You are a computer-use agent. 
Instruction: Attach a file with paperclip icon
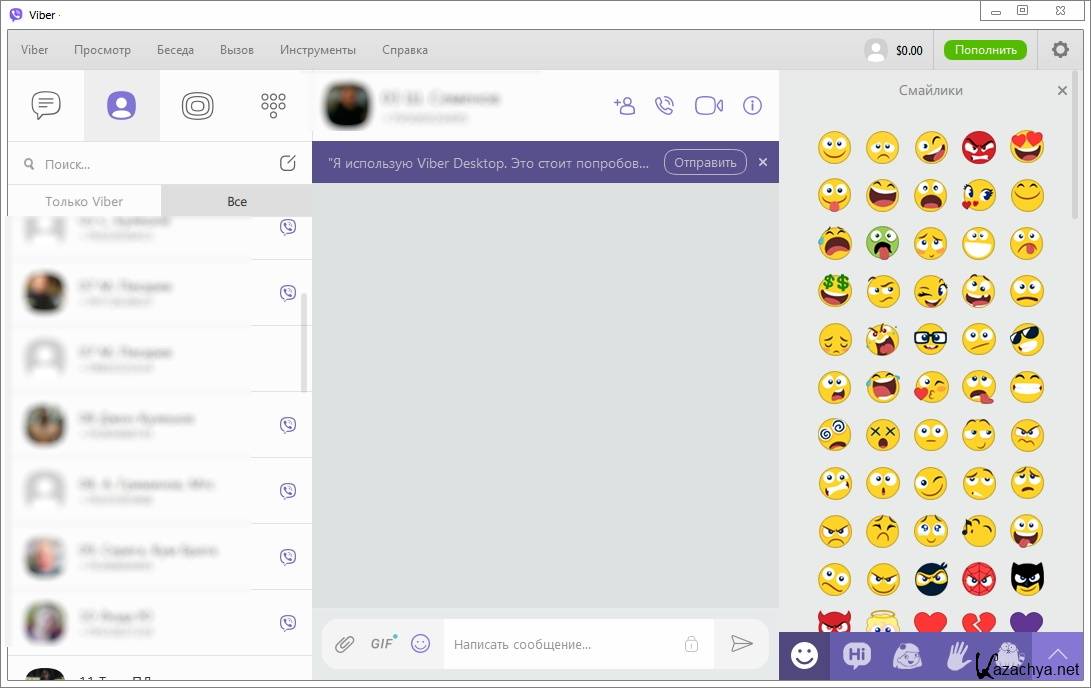point(344,644)
